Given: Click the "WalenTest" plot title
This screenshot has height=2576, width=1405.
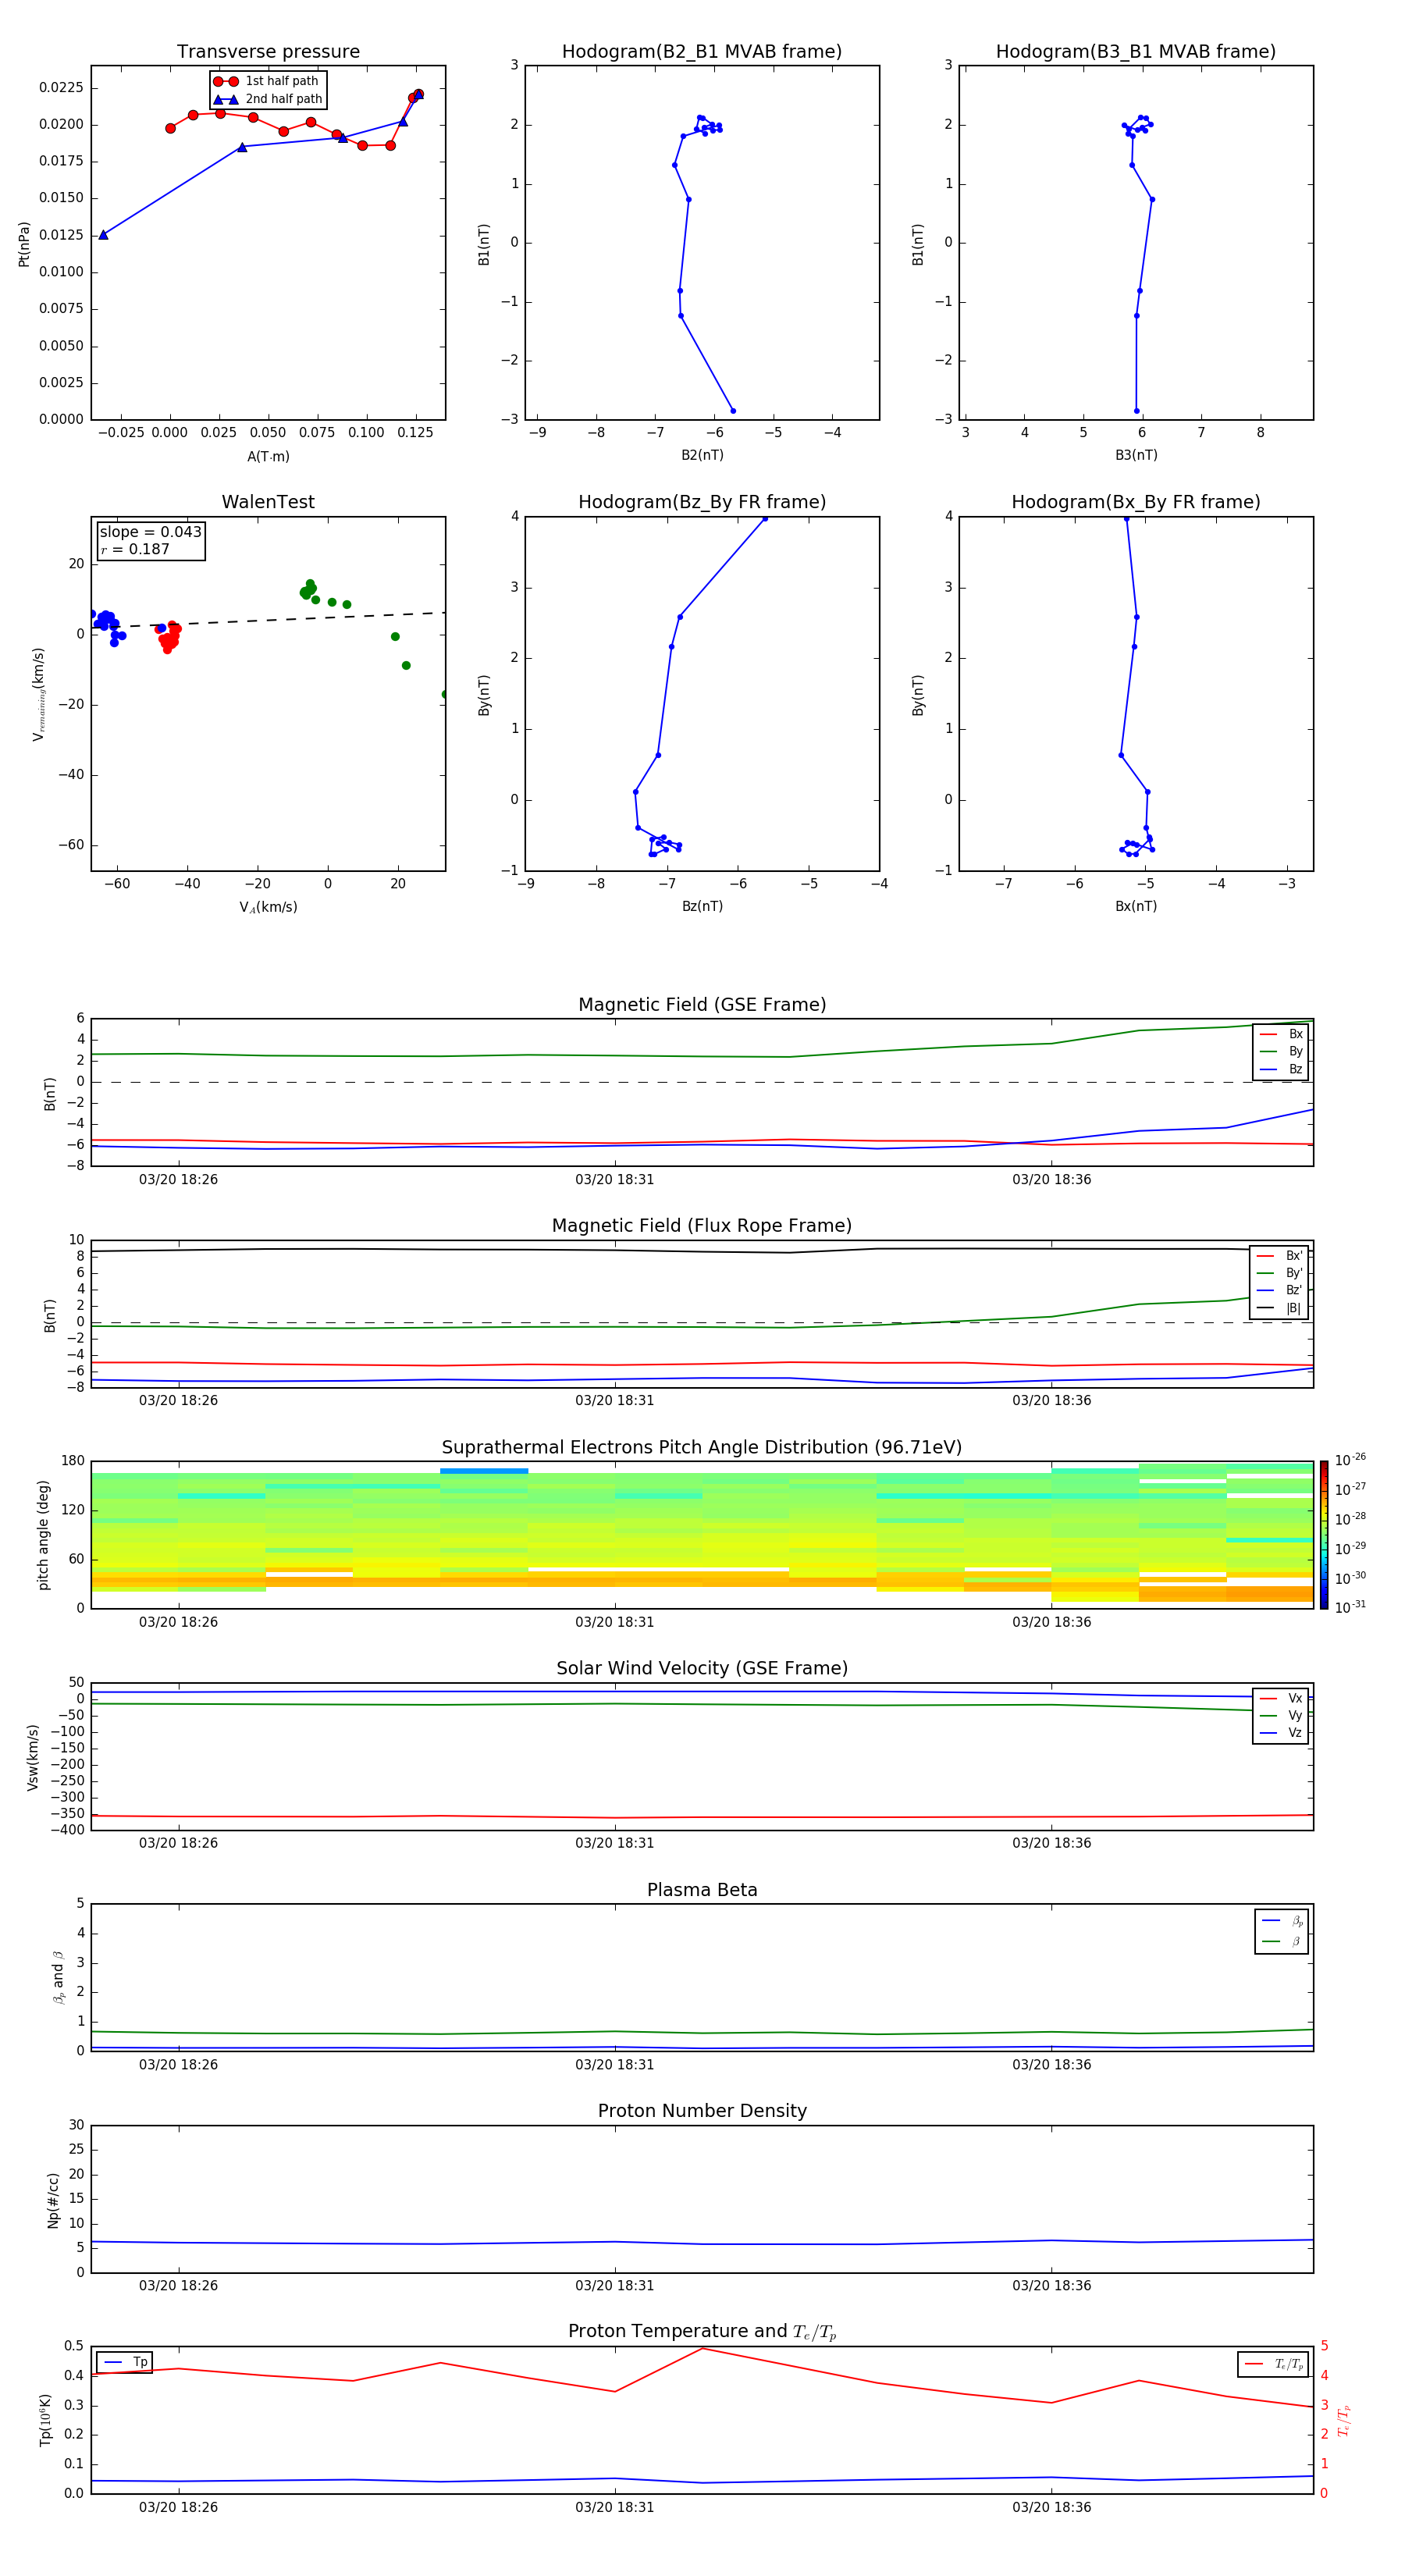Looking at the screenshot, I should 268,502.
